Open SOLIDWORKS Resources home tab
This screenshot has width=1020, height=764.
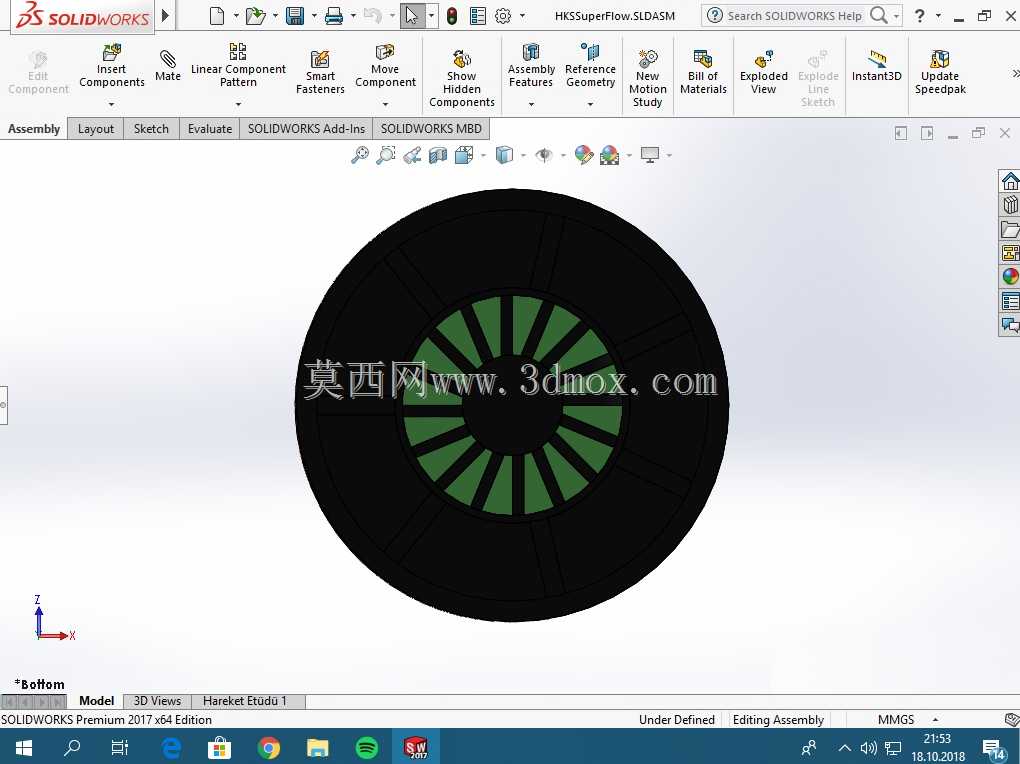pos(1010,180)
